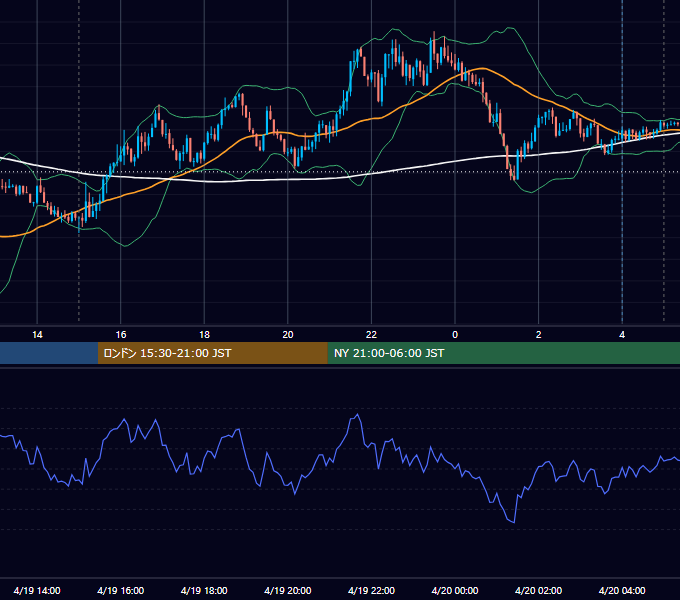This screenshot has height=600, width=680.
Task: Select the NY 21:00-06:00 JST session band
Action: [503, 353]
